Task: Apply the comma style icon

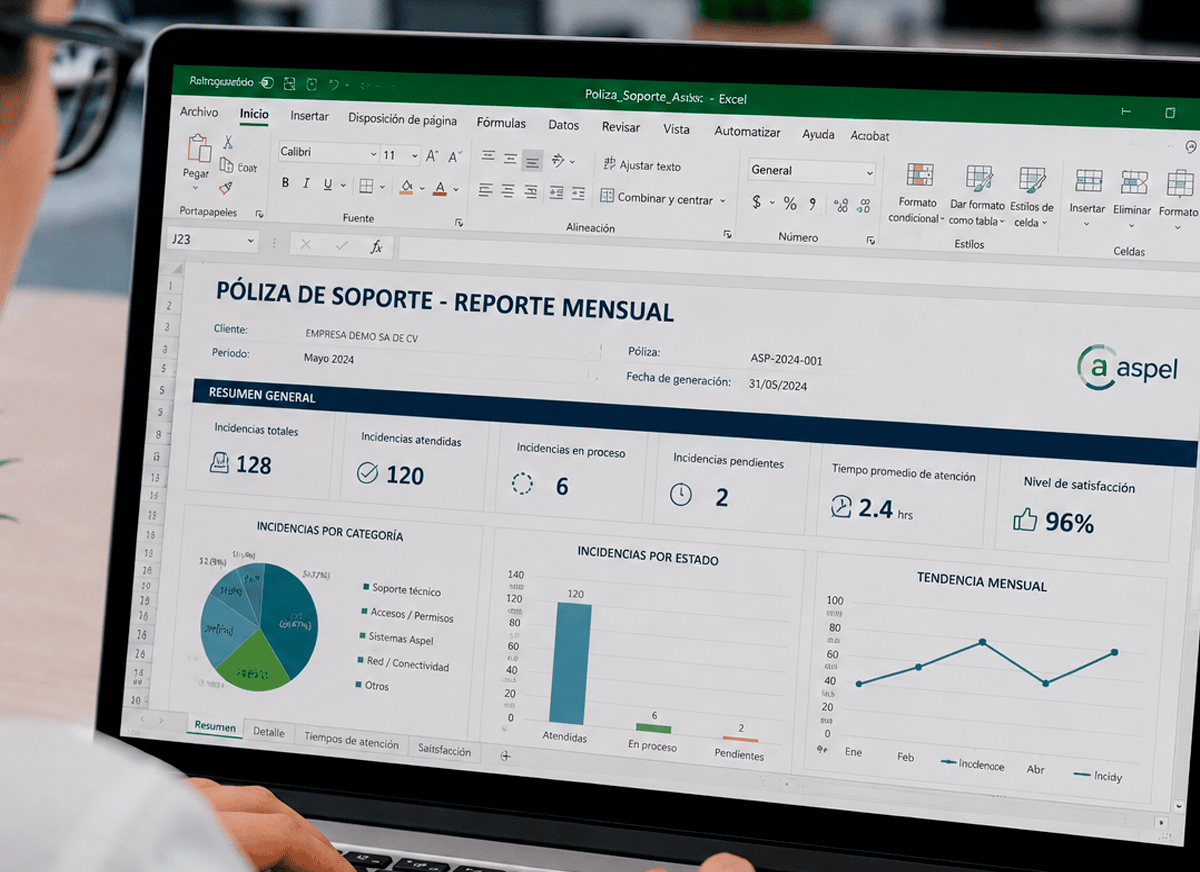Action: point(813,204)
